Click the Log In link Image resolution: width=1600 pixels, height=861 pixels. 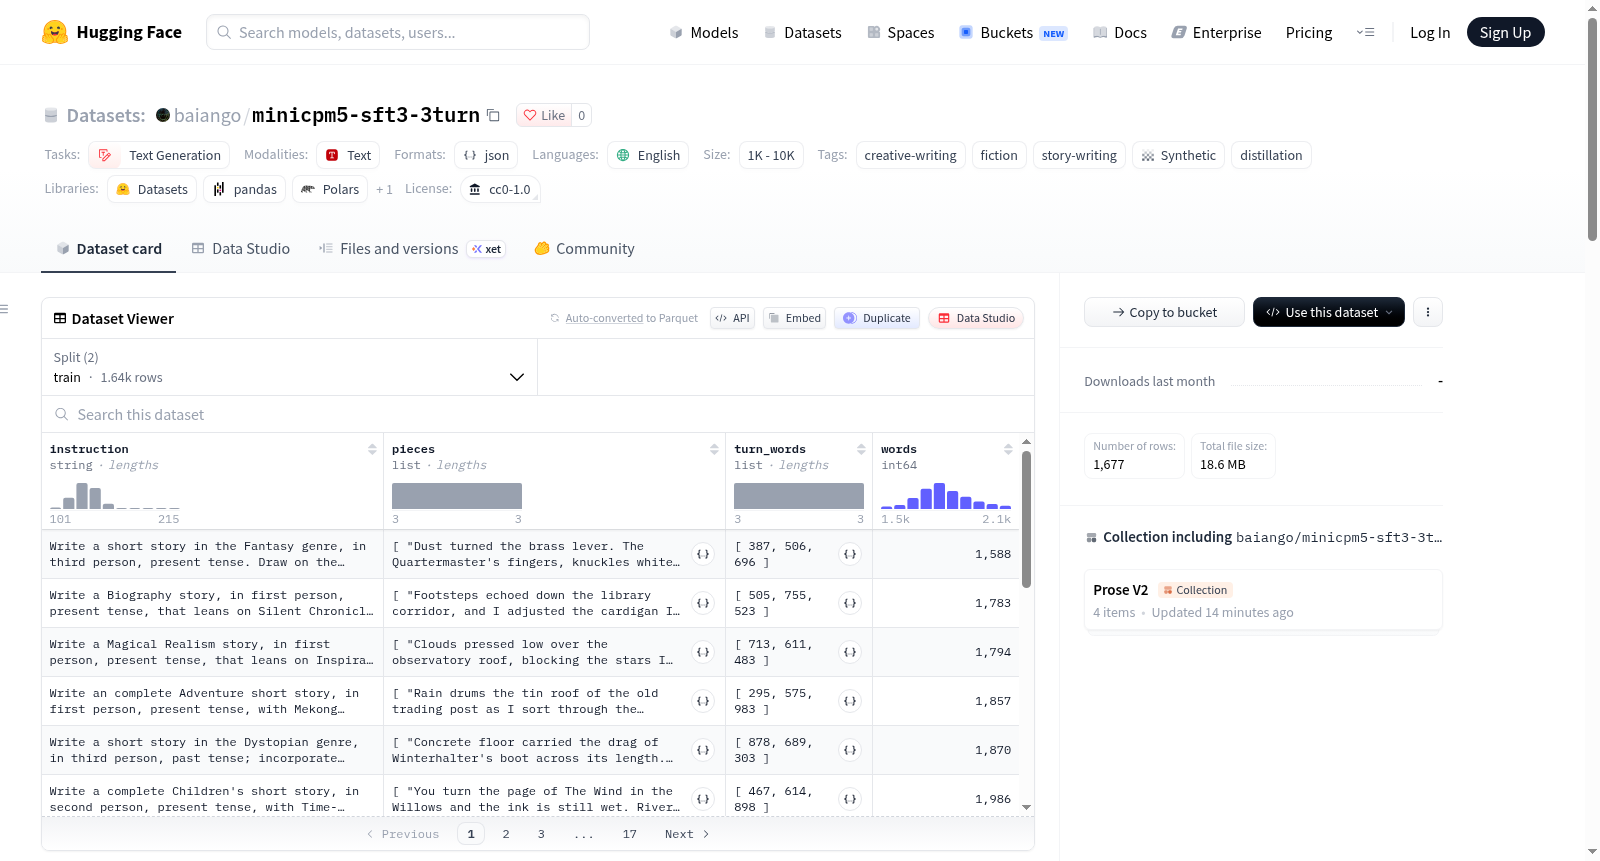pyautogui.click(x=1430, y=32)
